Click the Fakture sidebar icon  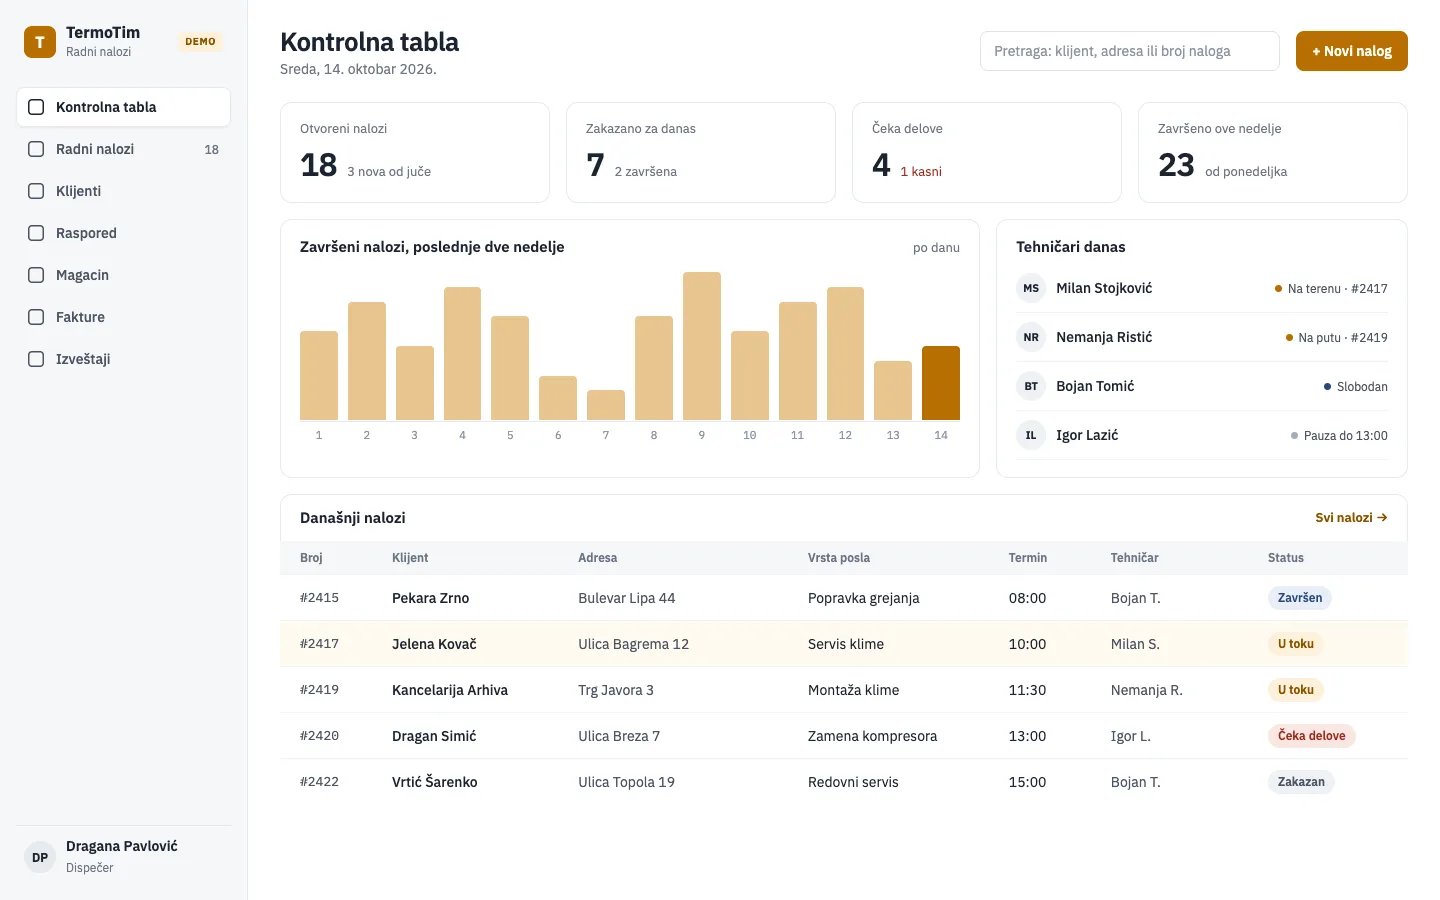click(36, 317)
